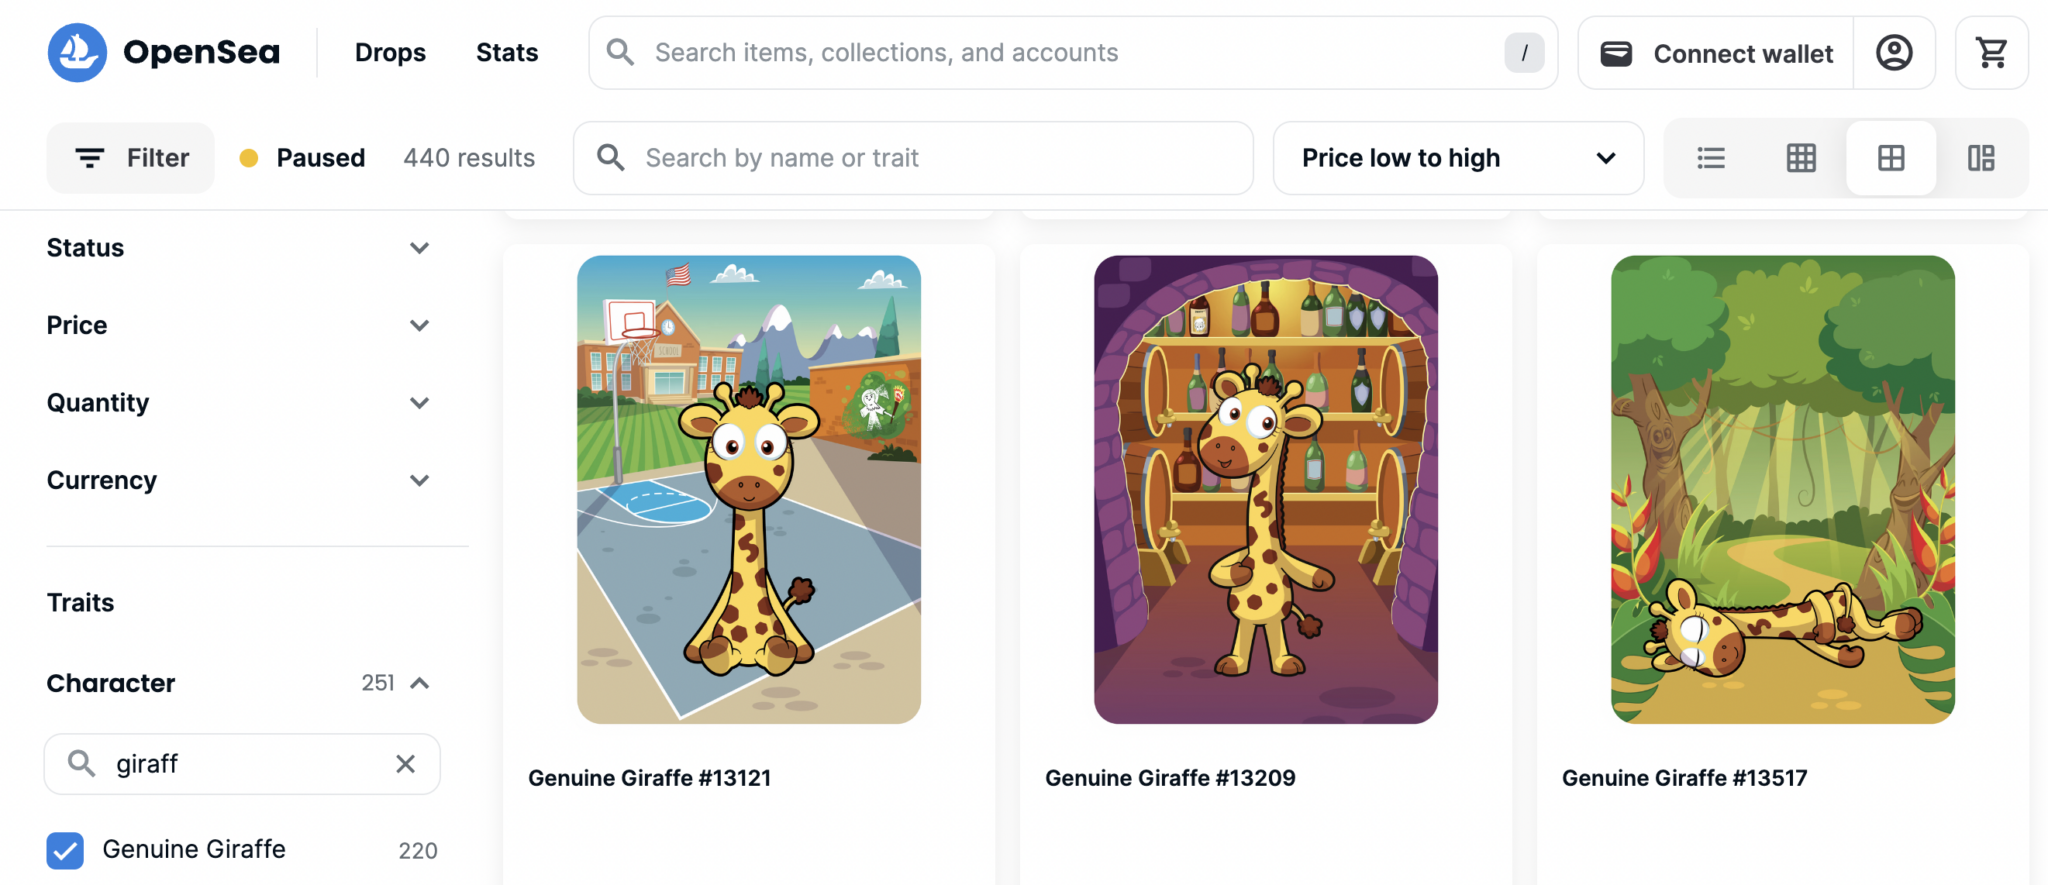Viewport: 2048px width, 885px height.
Task: Uncheck the Genuine Giraffe trait filter
Action: [x=65, y=850]
